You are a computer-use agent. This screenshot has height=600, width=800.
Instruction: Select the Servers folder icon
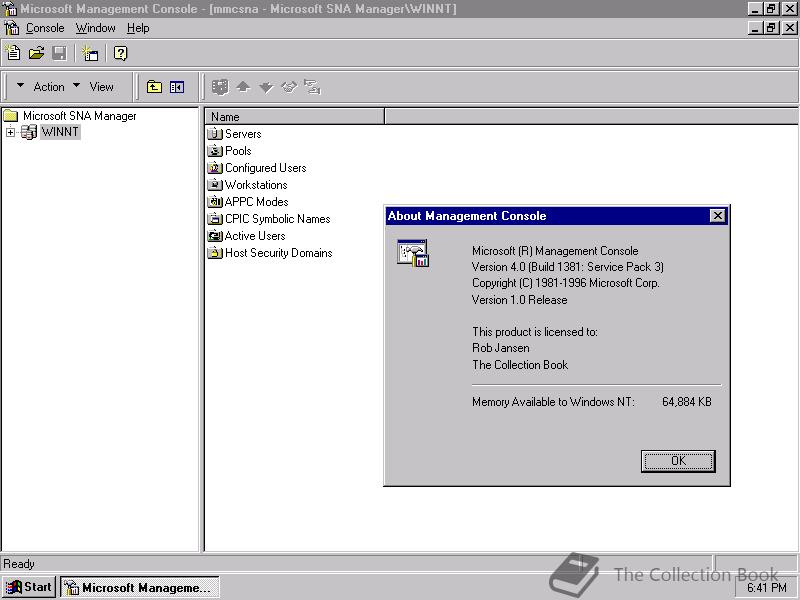coord(215,134)
